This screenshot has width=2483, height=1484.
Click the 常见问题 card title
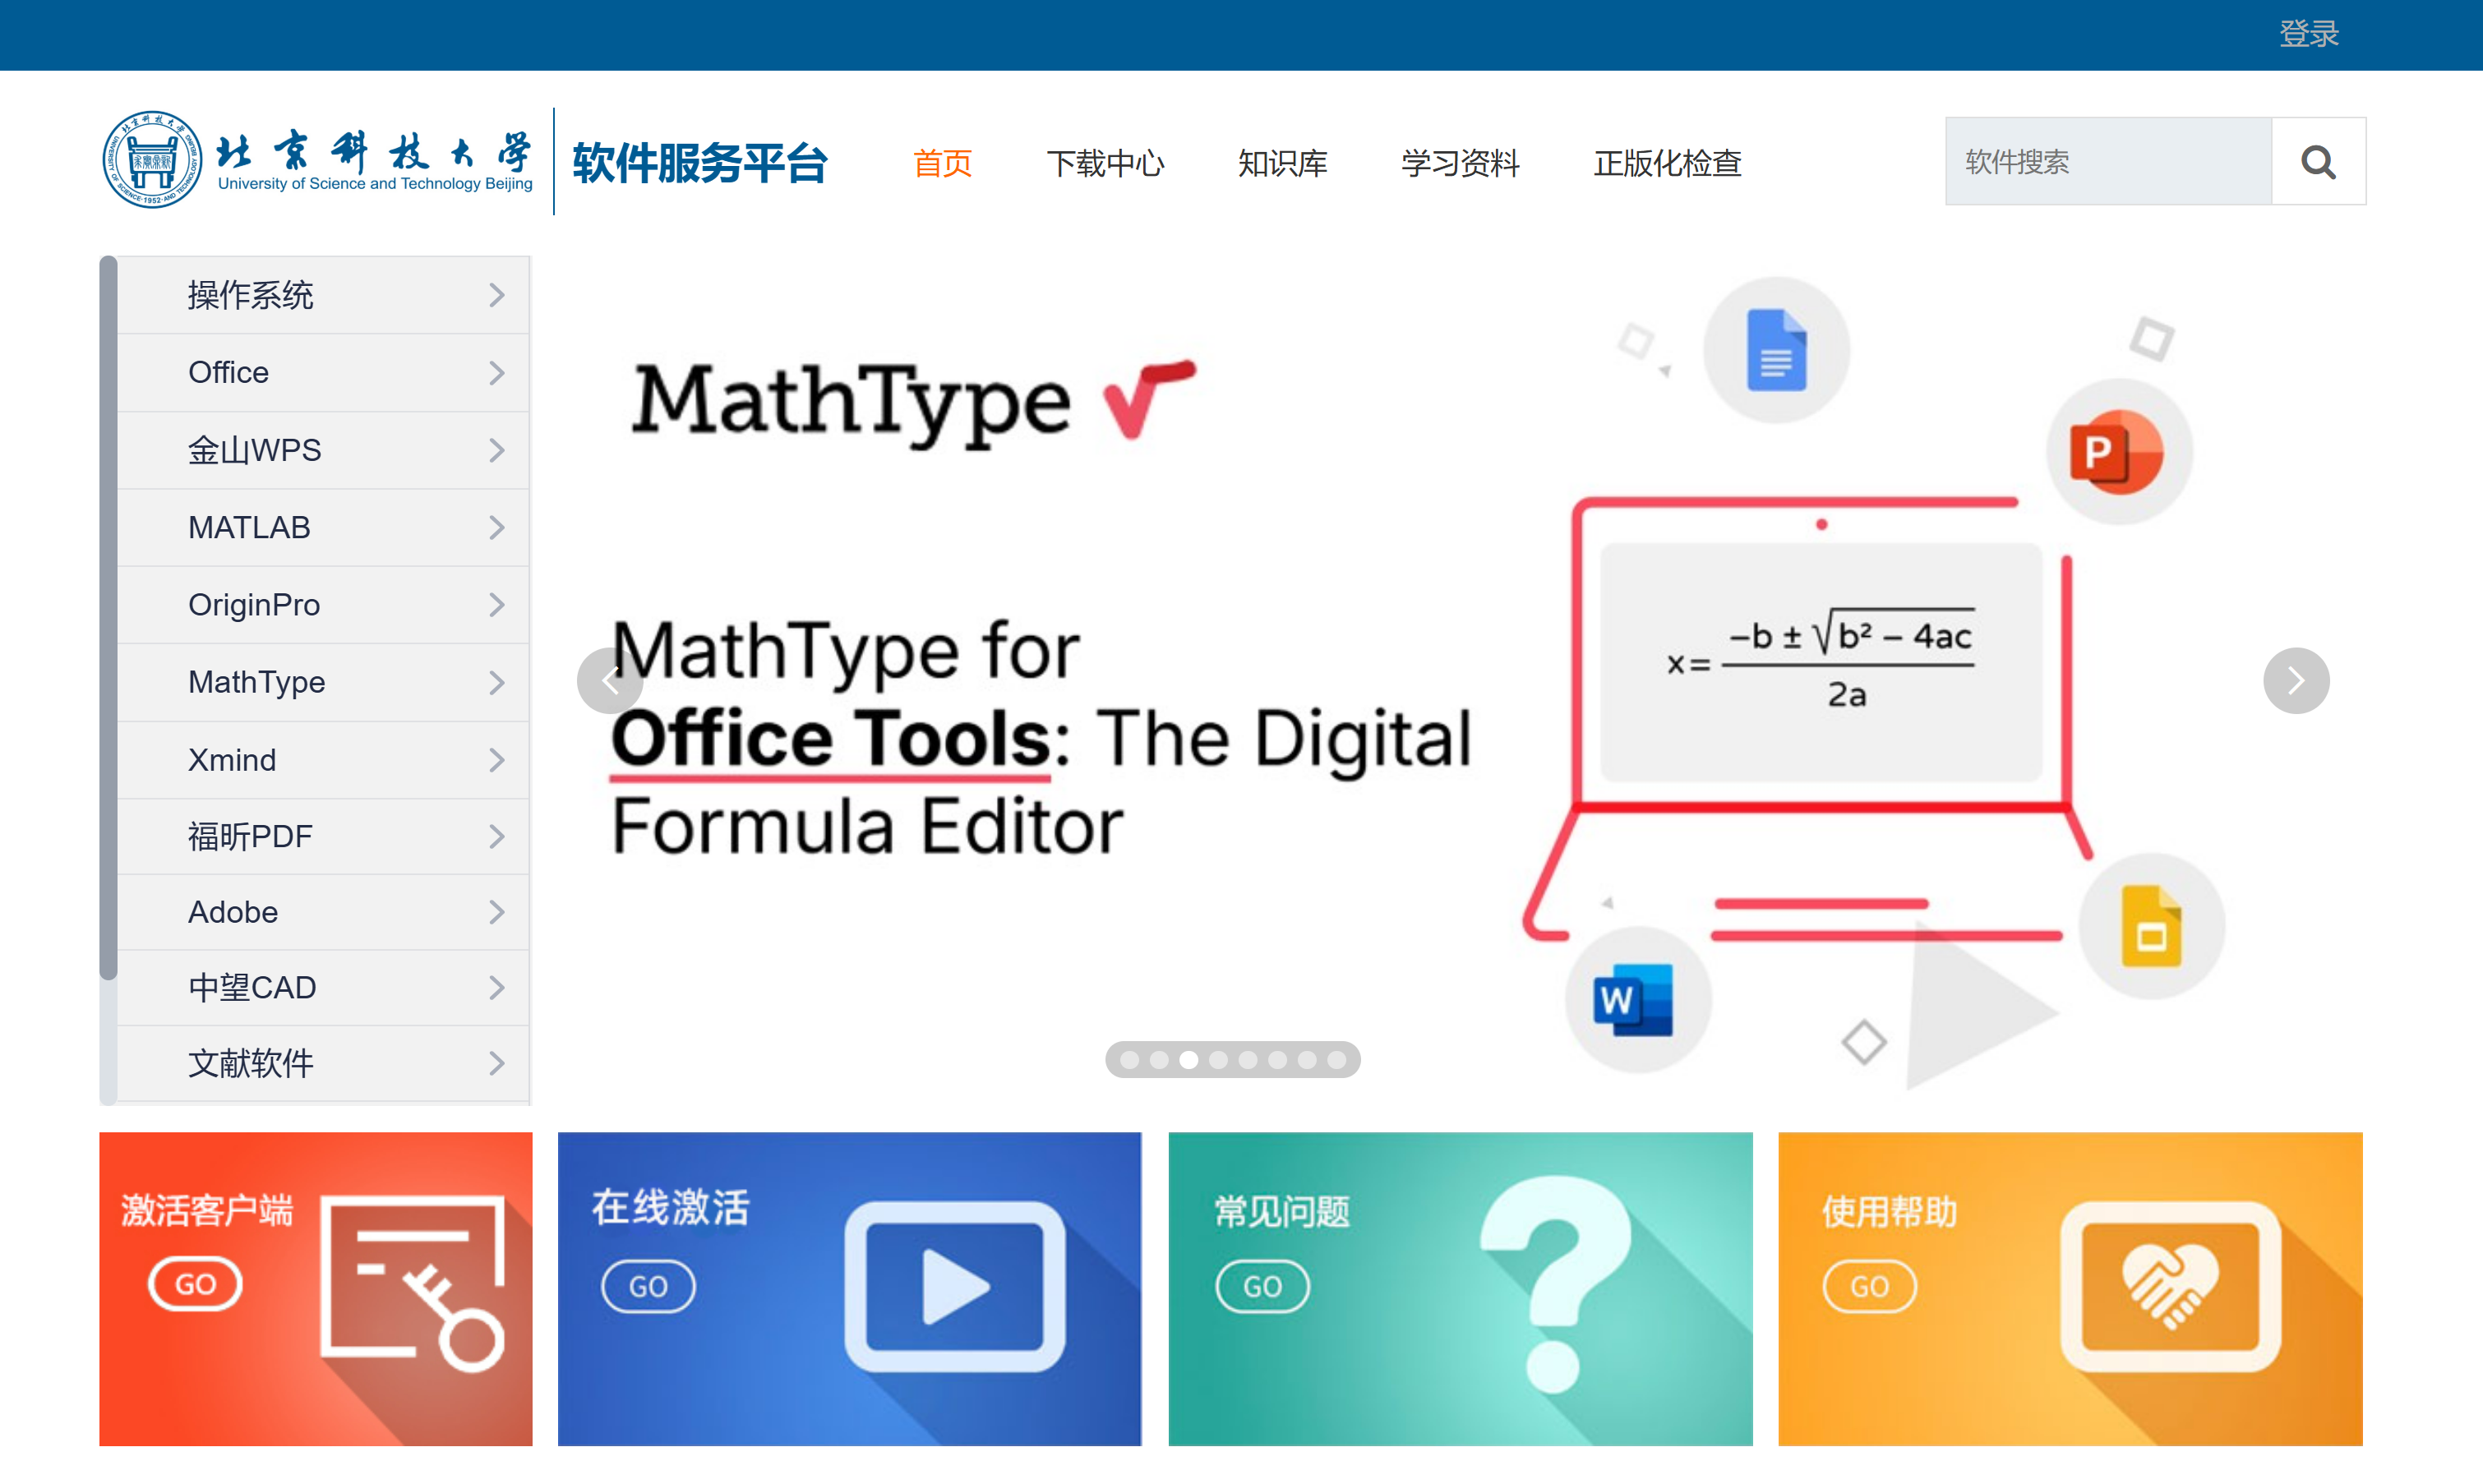point(1282,1212)
